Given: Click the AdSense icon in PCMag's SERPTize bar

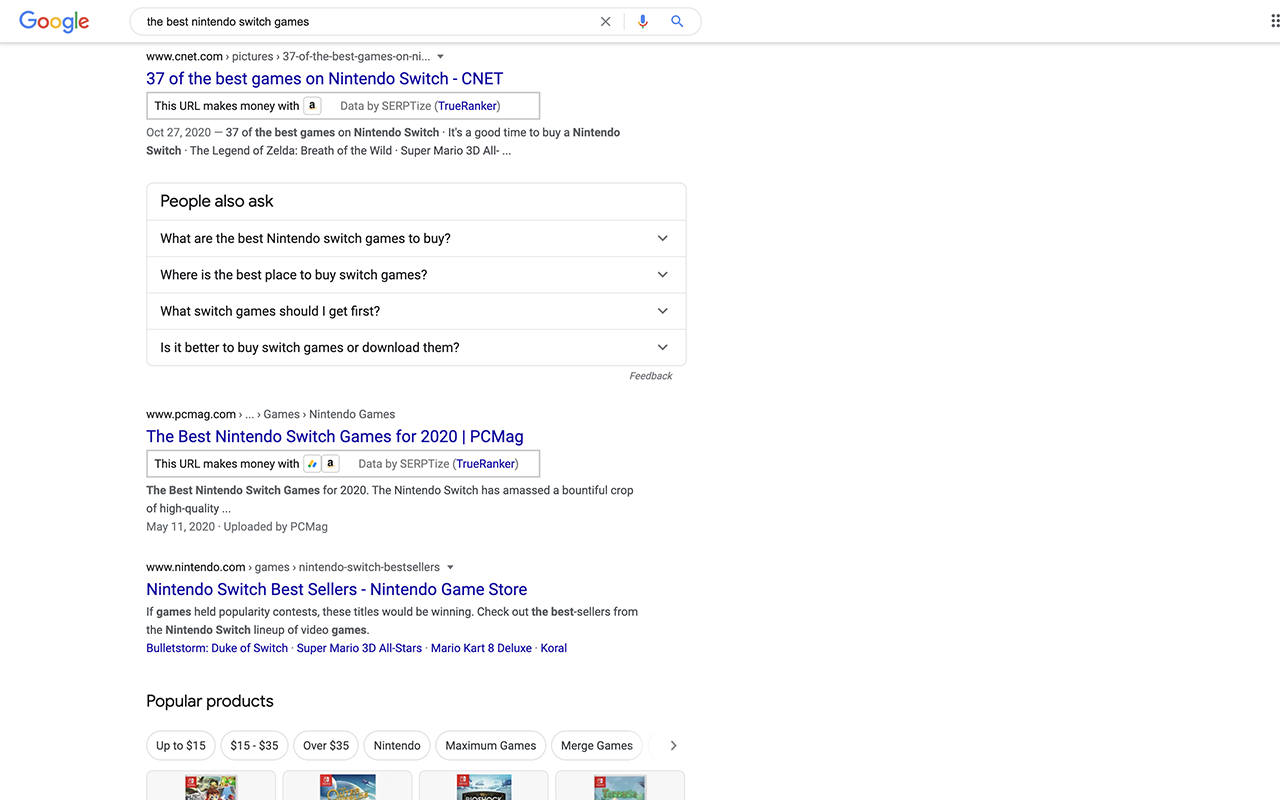Looking at the screenshot, I should coord(312,463).
